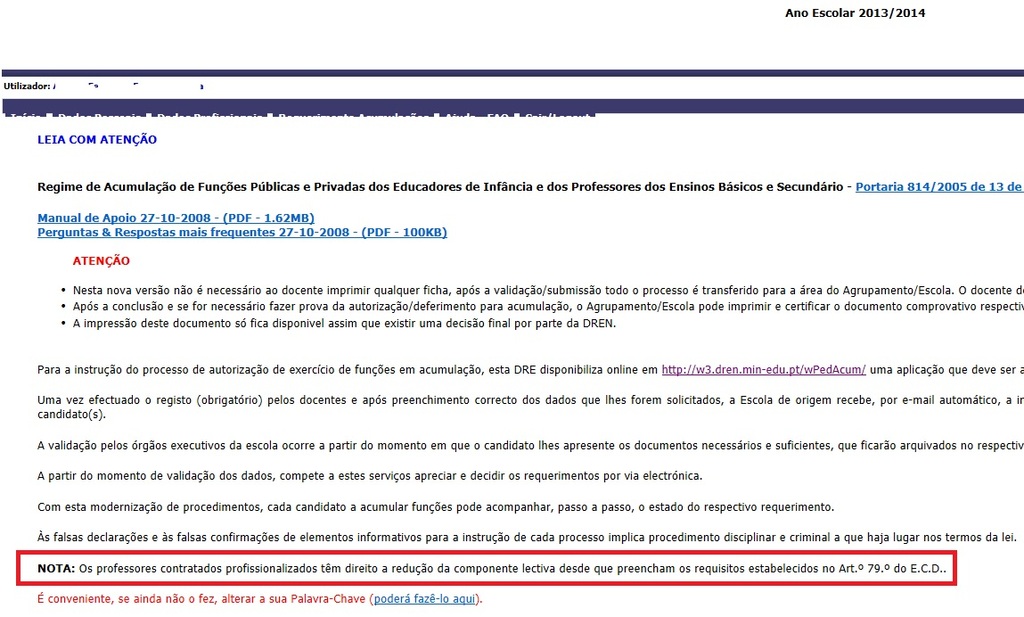The image size is (1024, 617).
Task: Open the Ajuda - FAQ menu item
Action: (477, 117)
